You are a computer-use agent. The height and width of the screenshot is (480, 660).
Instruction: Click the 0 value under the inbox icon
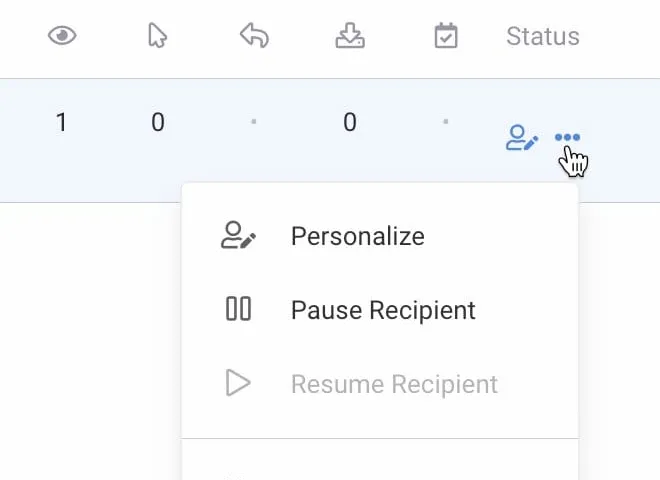[x=350, y=122]
